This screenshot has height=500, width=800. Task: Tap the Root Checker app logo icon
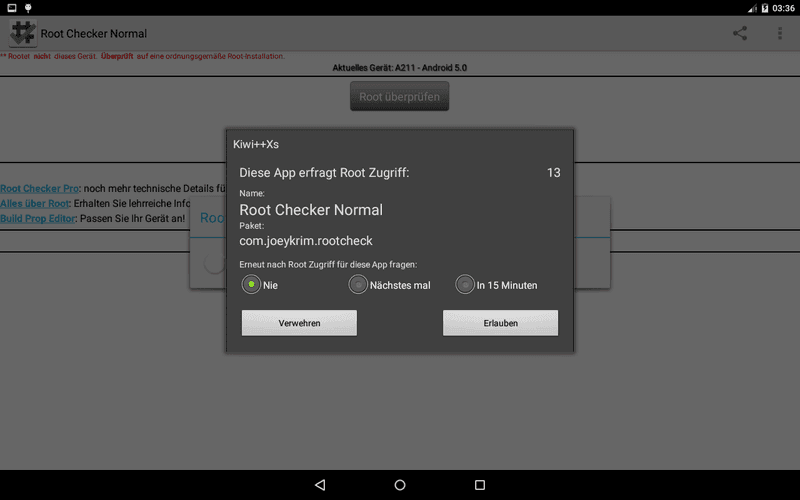23,33
